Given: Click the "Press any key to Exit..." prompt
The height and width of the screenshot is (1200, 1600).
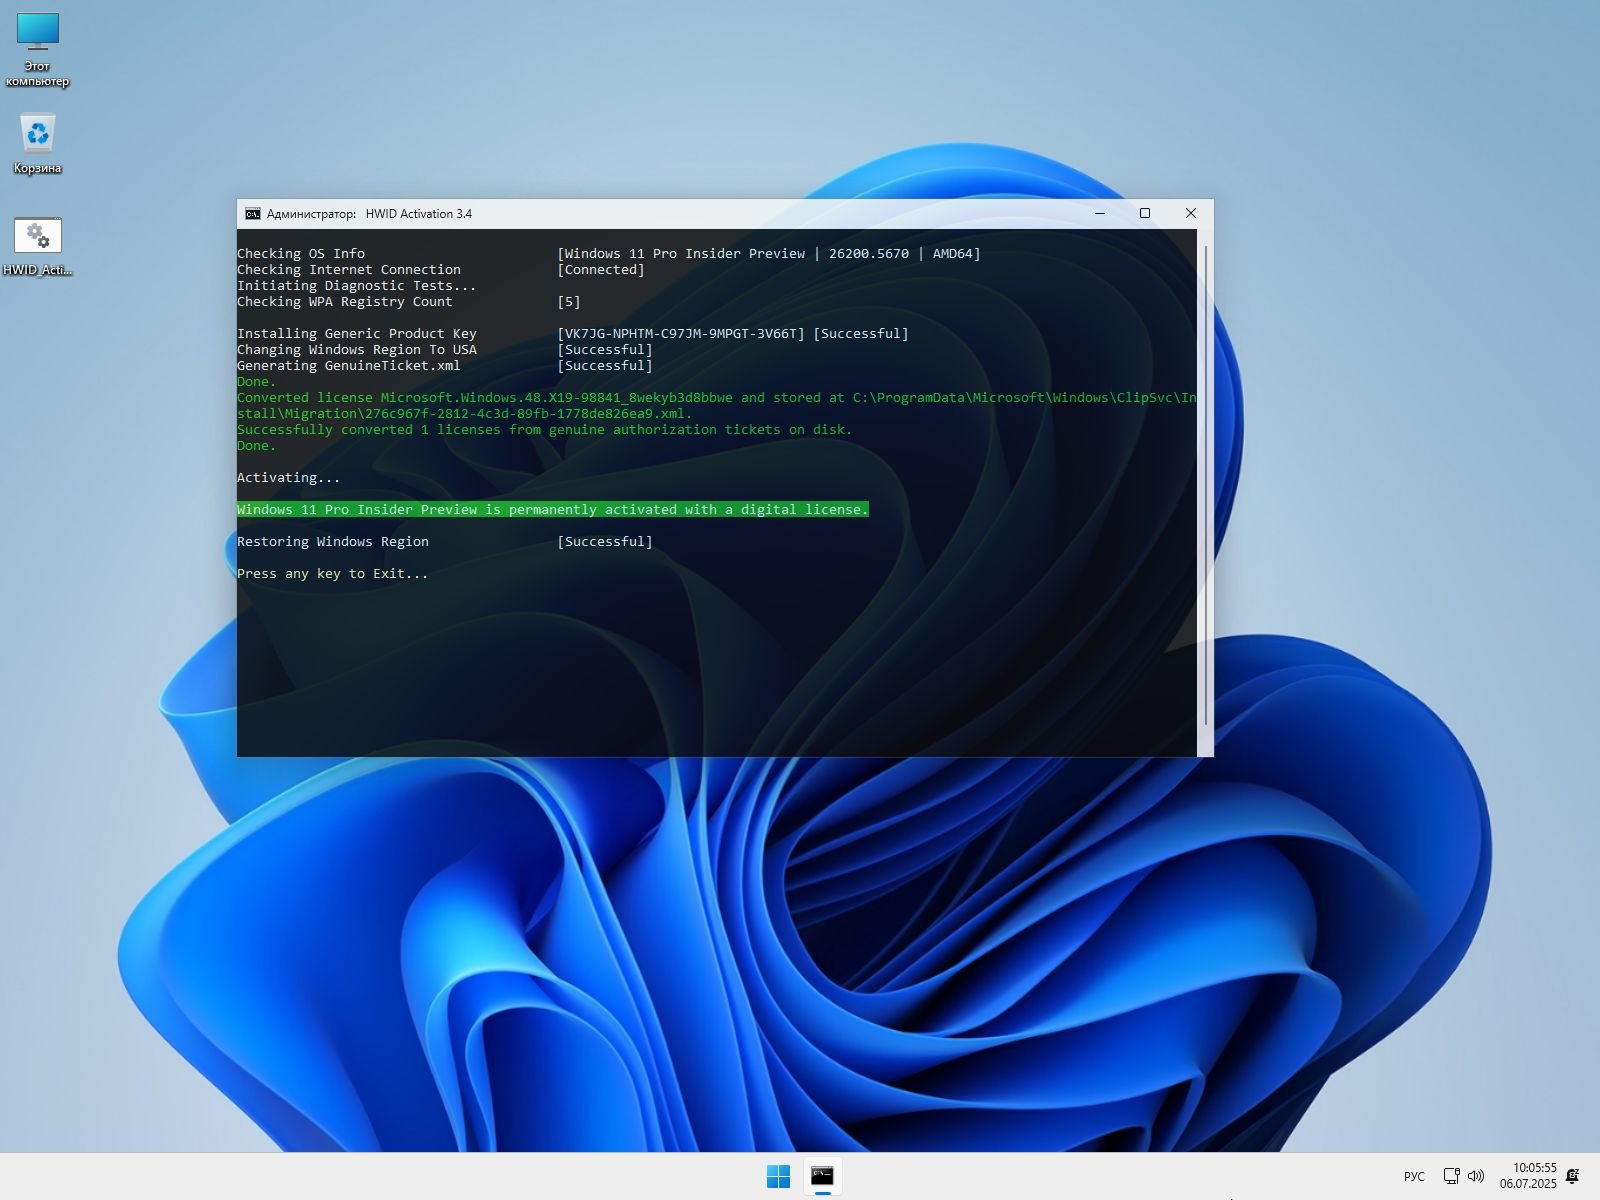Looking at the screenshot, I should (x=333, y=574).
